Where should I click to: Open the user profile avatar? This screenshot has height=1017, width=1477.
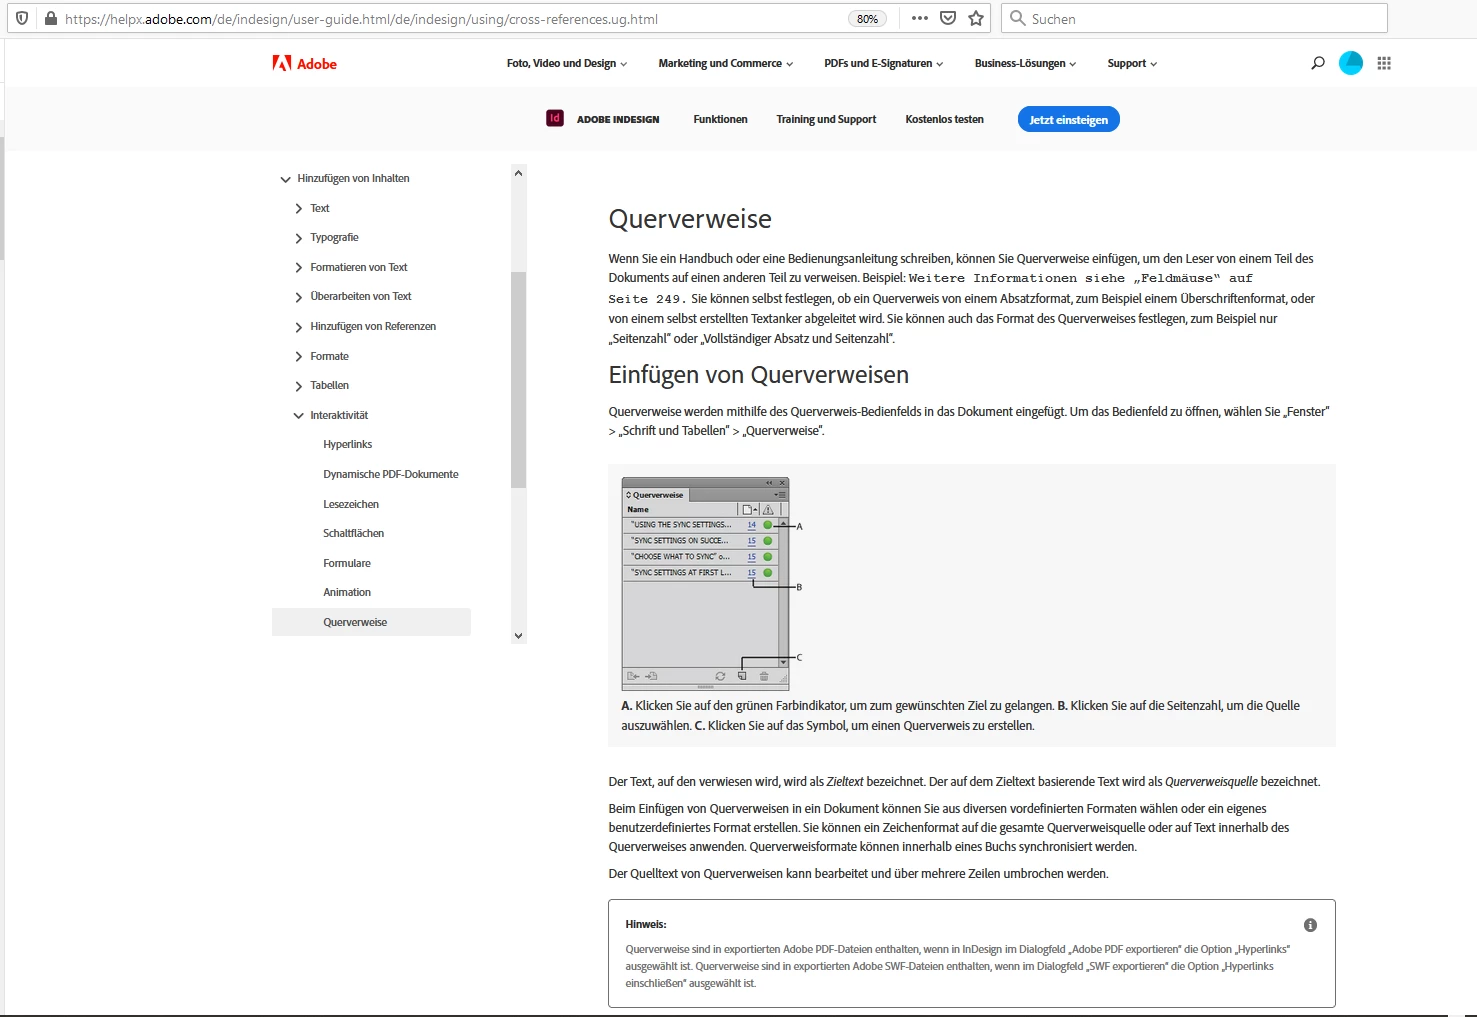pyautogui.click(x=1351, y=63)
